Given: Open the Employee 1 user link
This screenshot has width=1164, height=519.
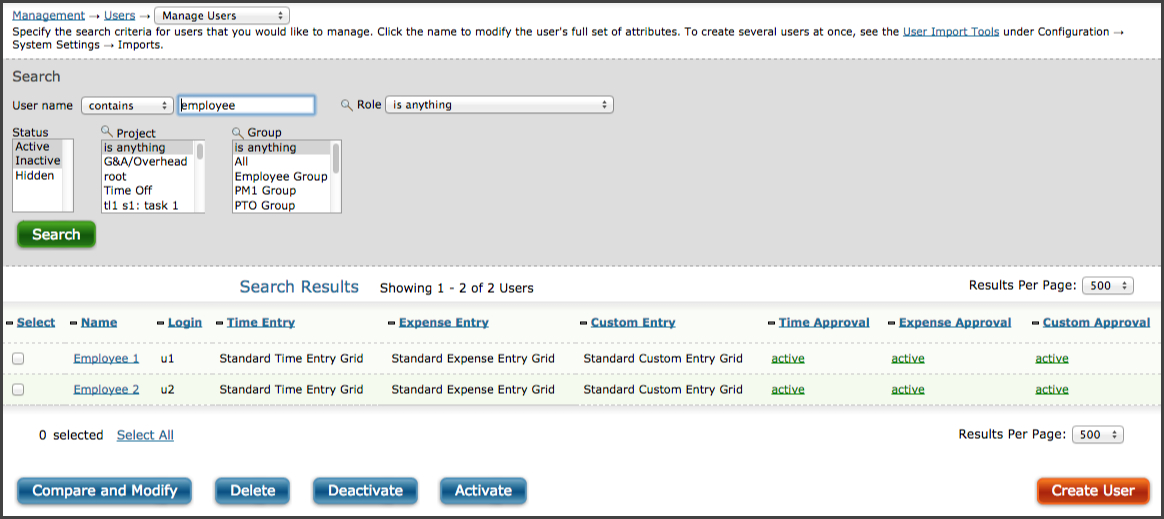Looking at the screenshot, I should tap(106, 359).
